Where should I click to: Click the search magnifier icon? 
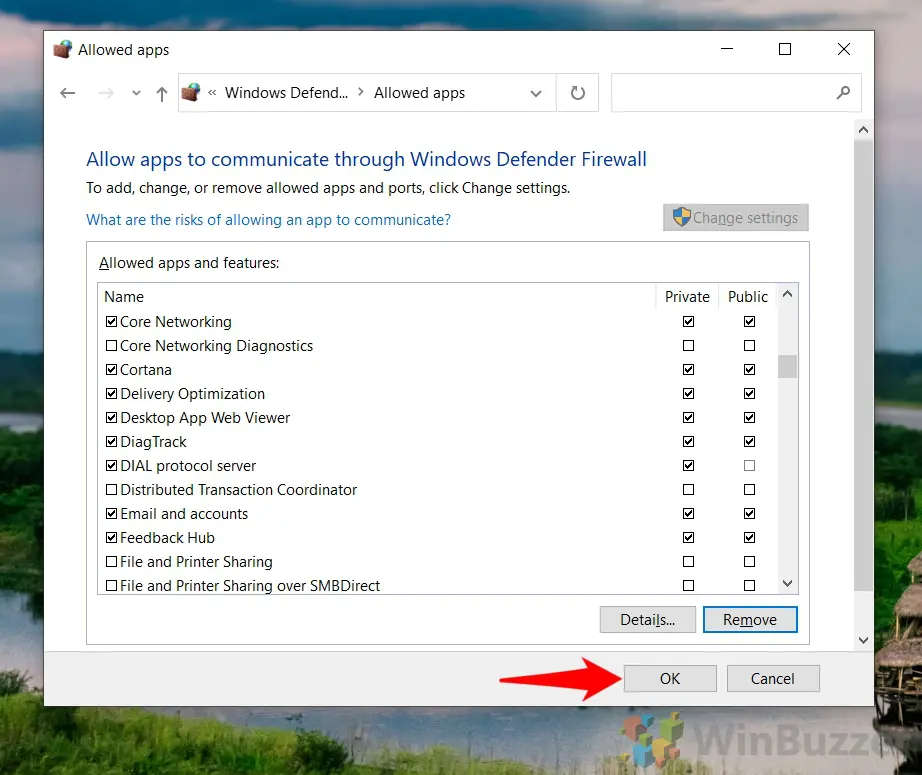(843, 92)
